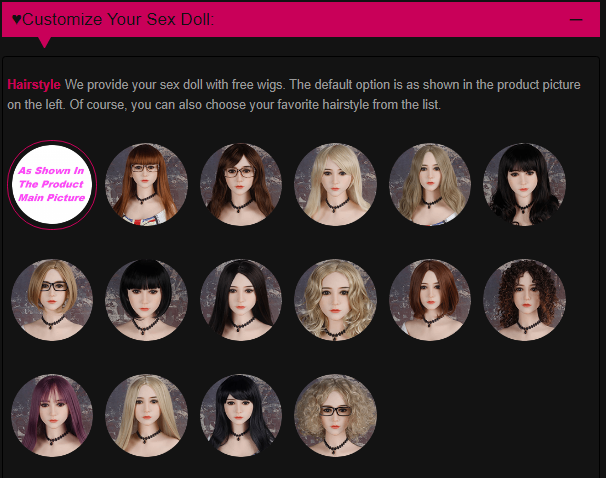
Task: Choose the short black bob with blunt bangs
Action: click(146, 300)
